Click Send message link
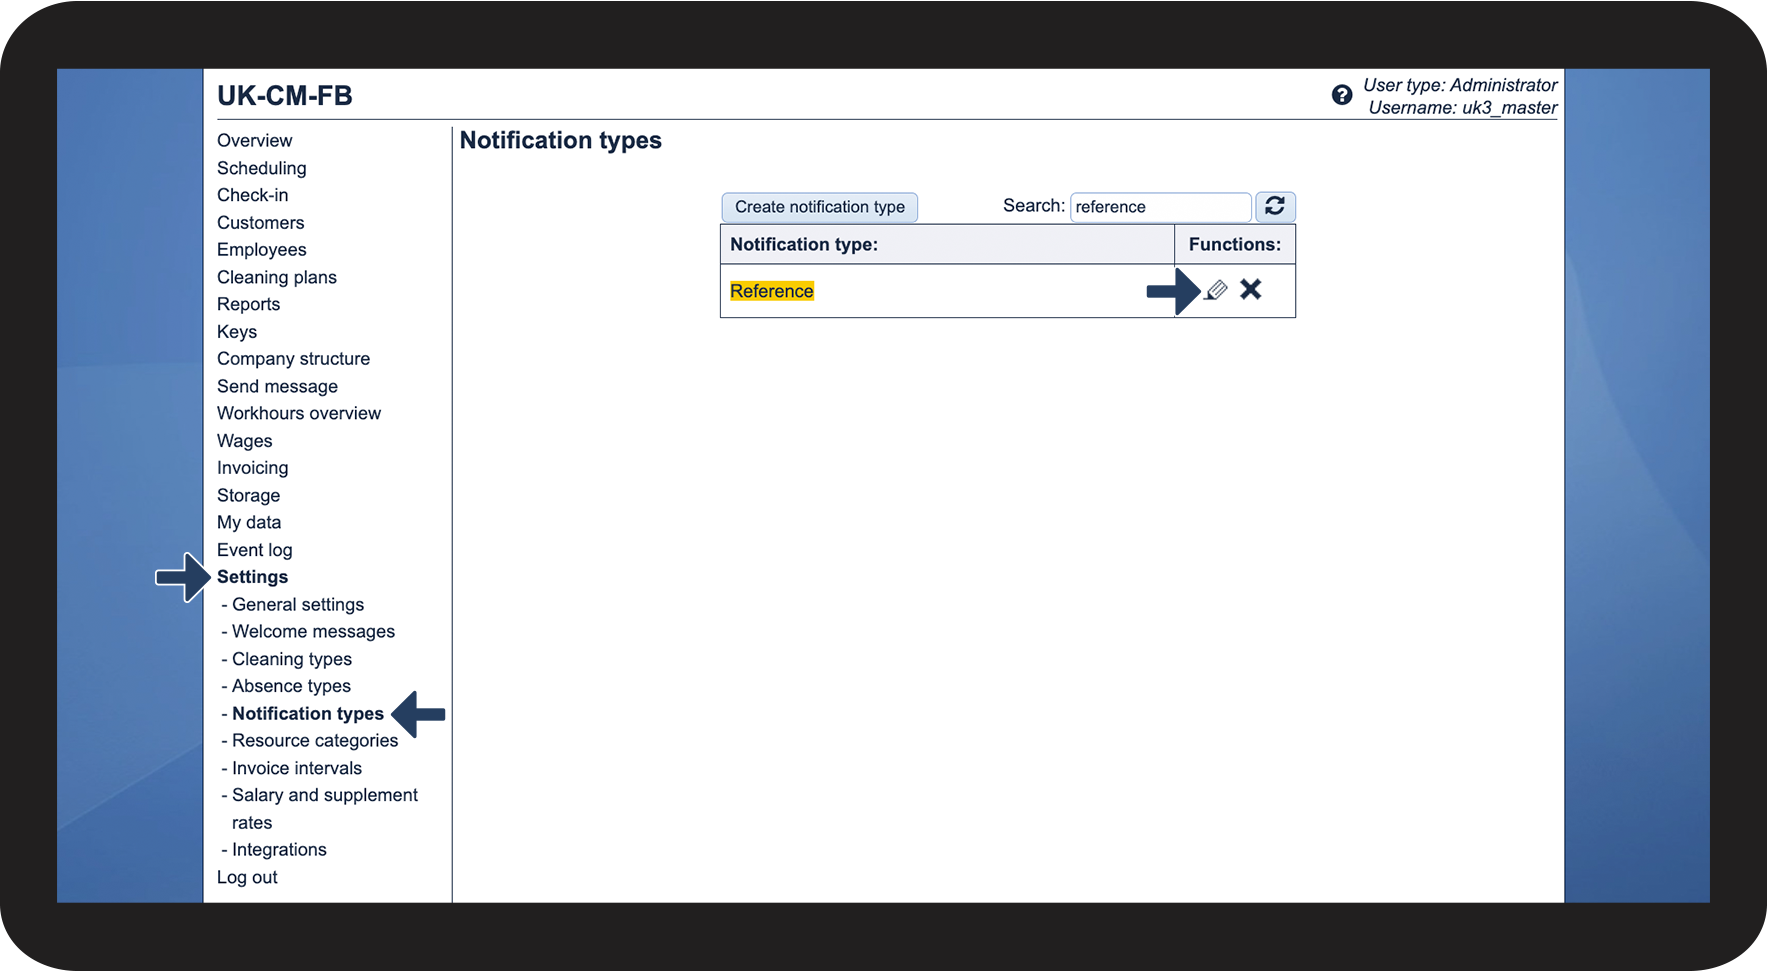1767x971 pixels. 278,386
